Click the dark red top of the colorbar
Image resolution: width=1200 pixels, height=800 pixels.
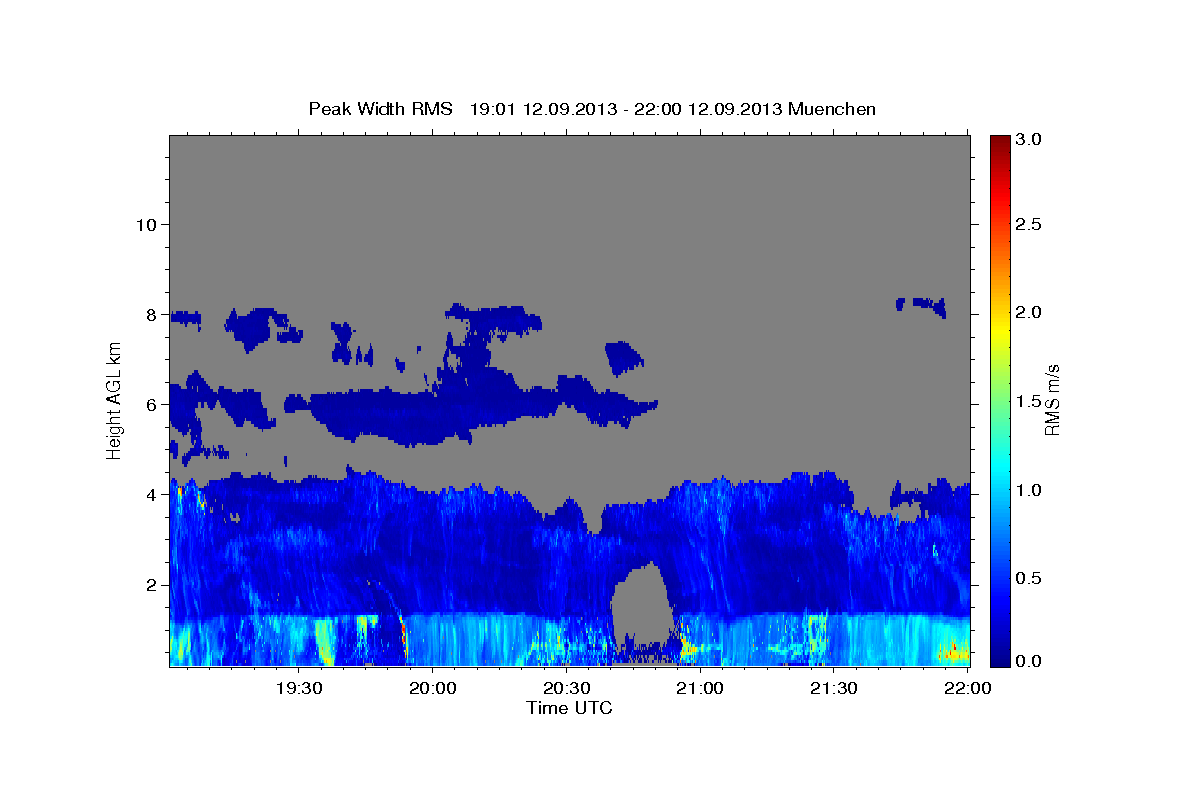999,142
